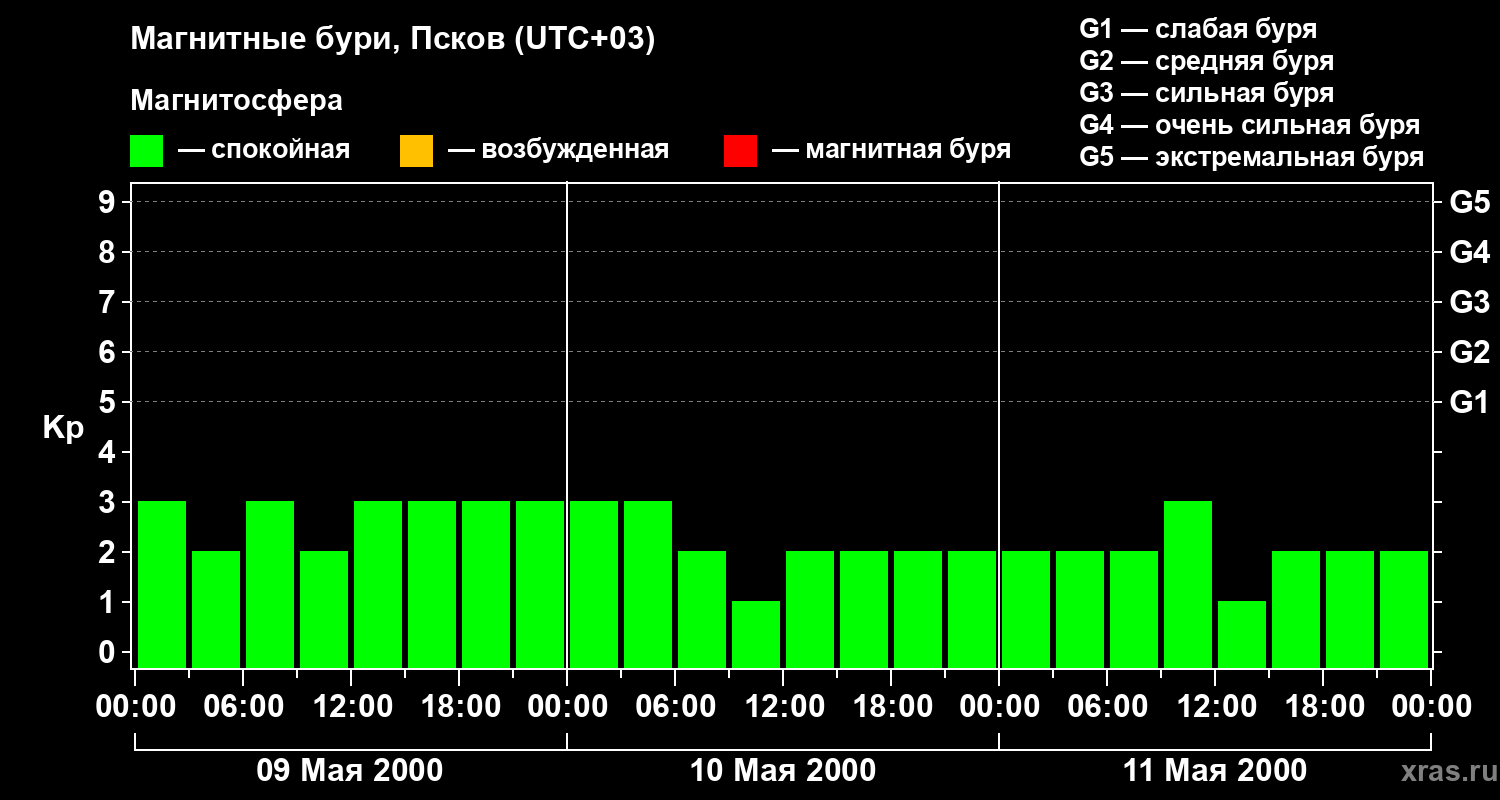
Task: Click the red 'магнитная буря' legend swatch
Action: (740, 151)
